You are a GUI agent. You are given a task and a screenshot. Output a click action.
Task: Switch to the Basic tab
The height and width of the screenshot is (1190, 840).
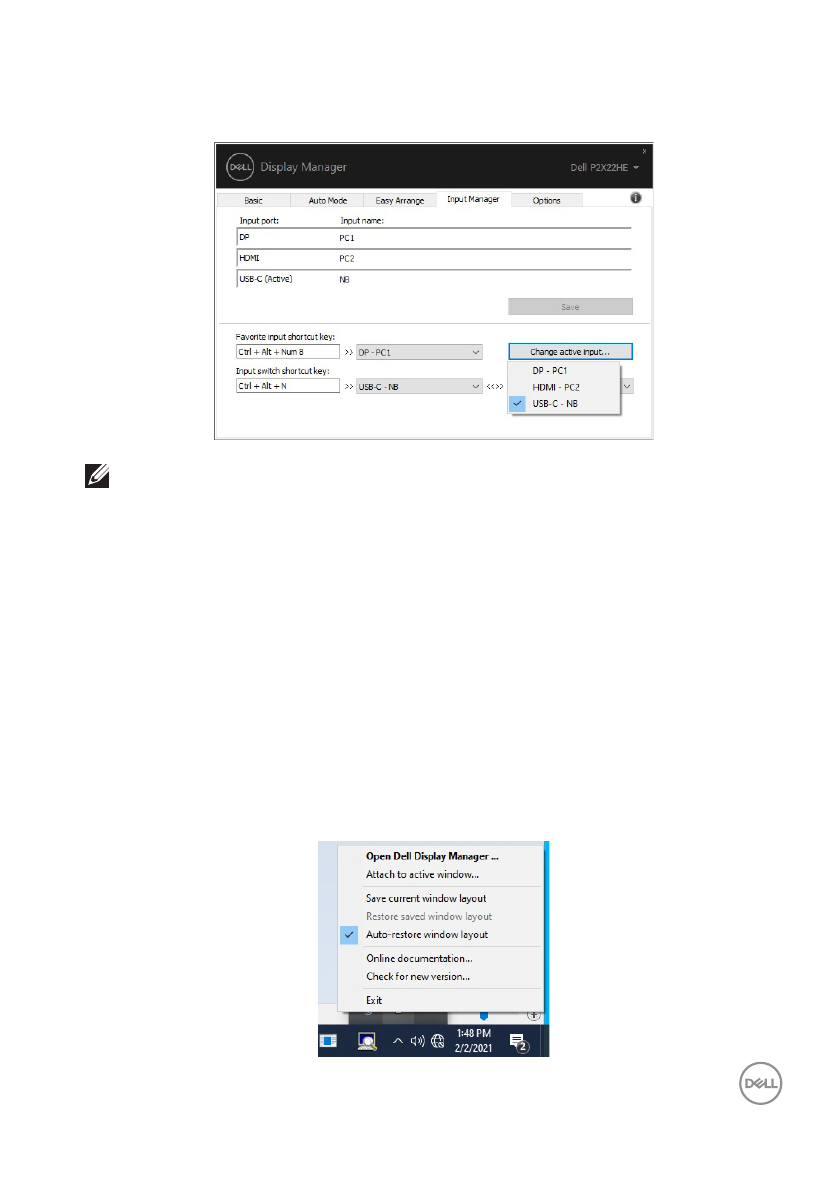[253, 200]
